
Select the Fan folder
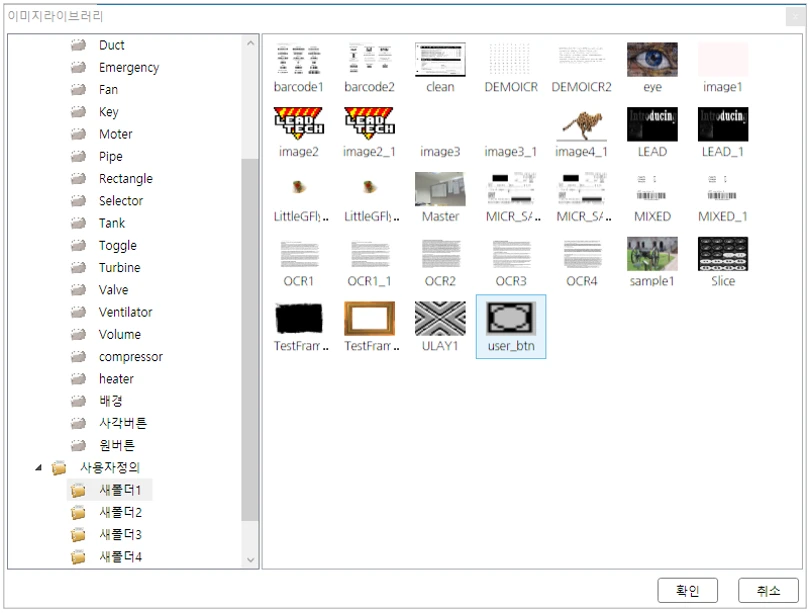click(x=108, y=89)
